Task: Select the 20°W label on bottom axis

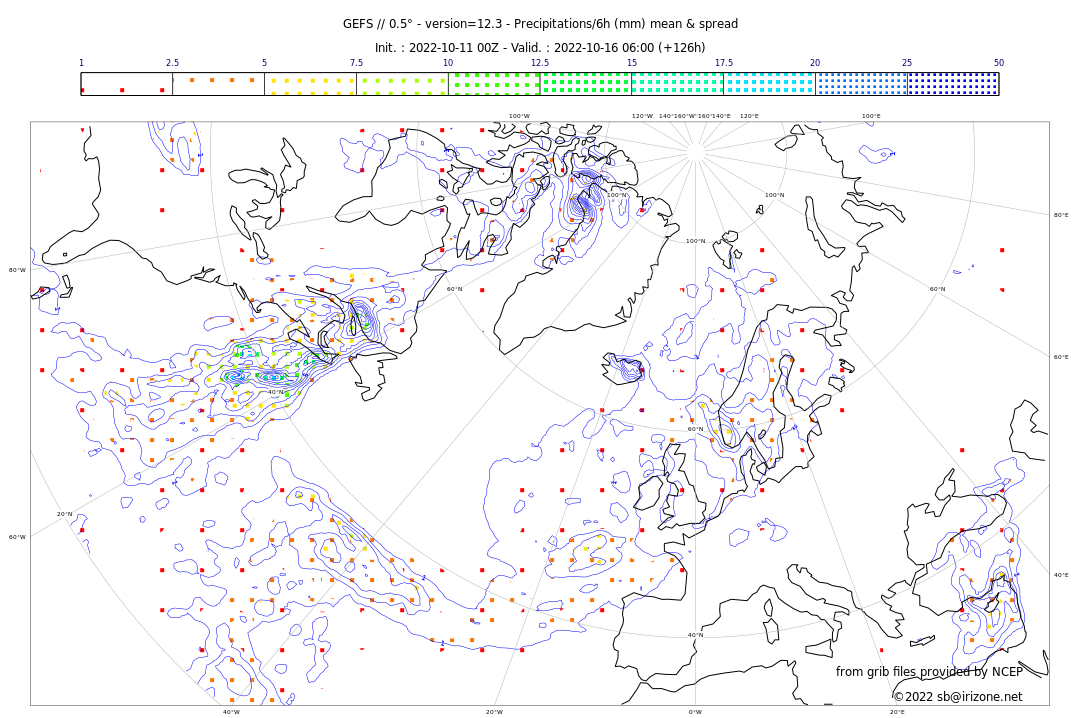Action: tap(494, 712)
